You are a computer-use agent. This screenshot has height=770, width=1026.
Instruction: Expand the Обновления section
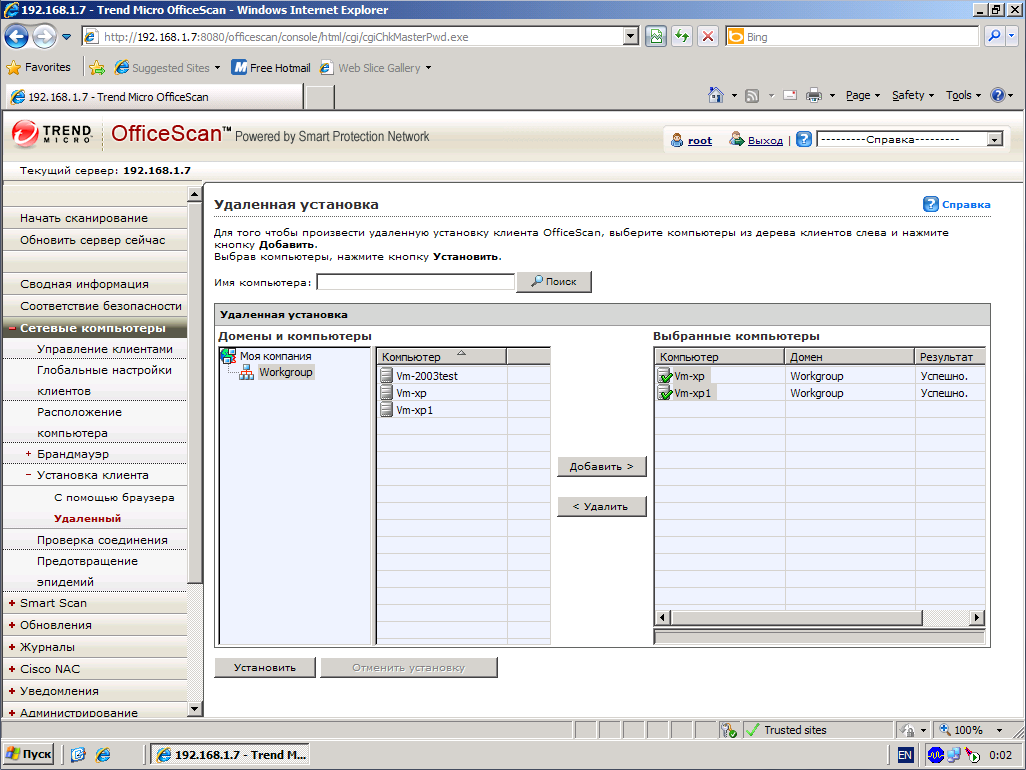pos(12,625)
